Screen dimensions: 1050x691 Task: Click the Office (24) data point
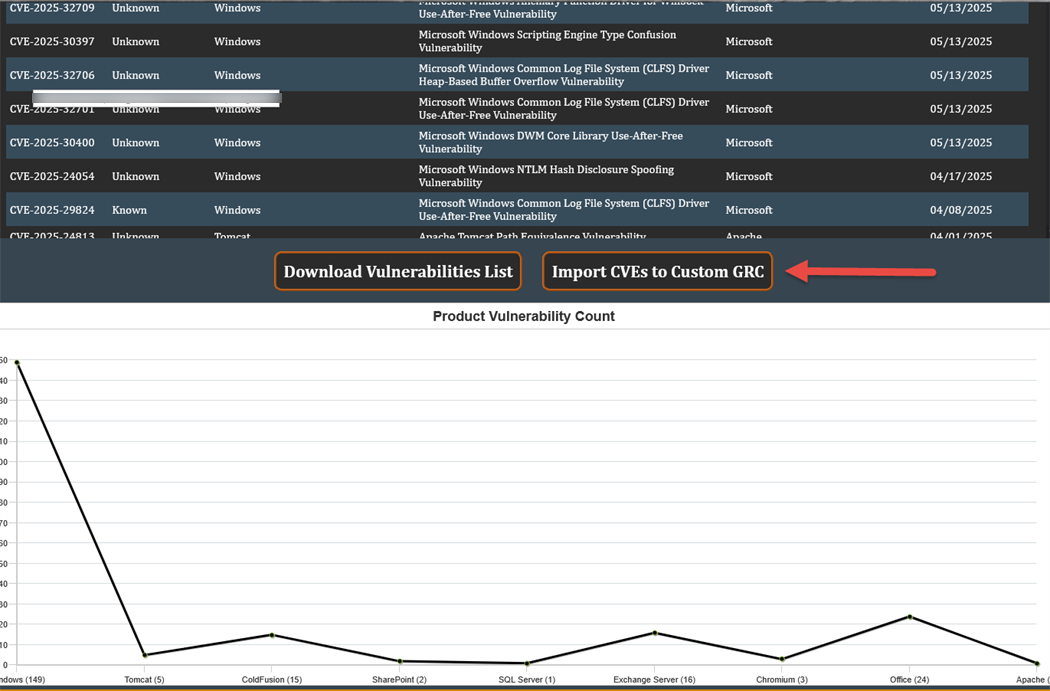pos(909,616)
